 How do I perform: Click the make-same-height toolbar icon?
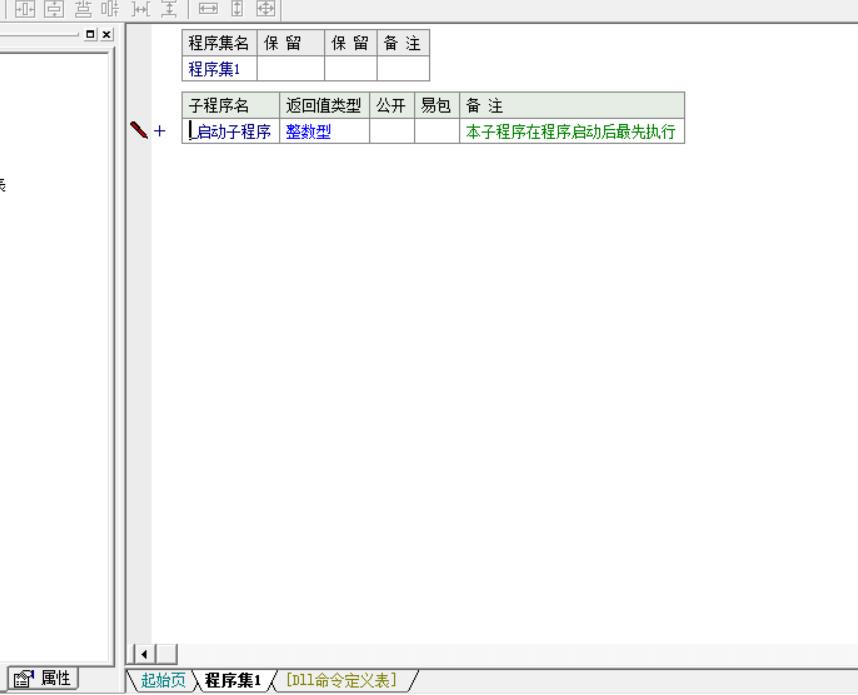(x=237, y=8)
